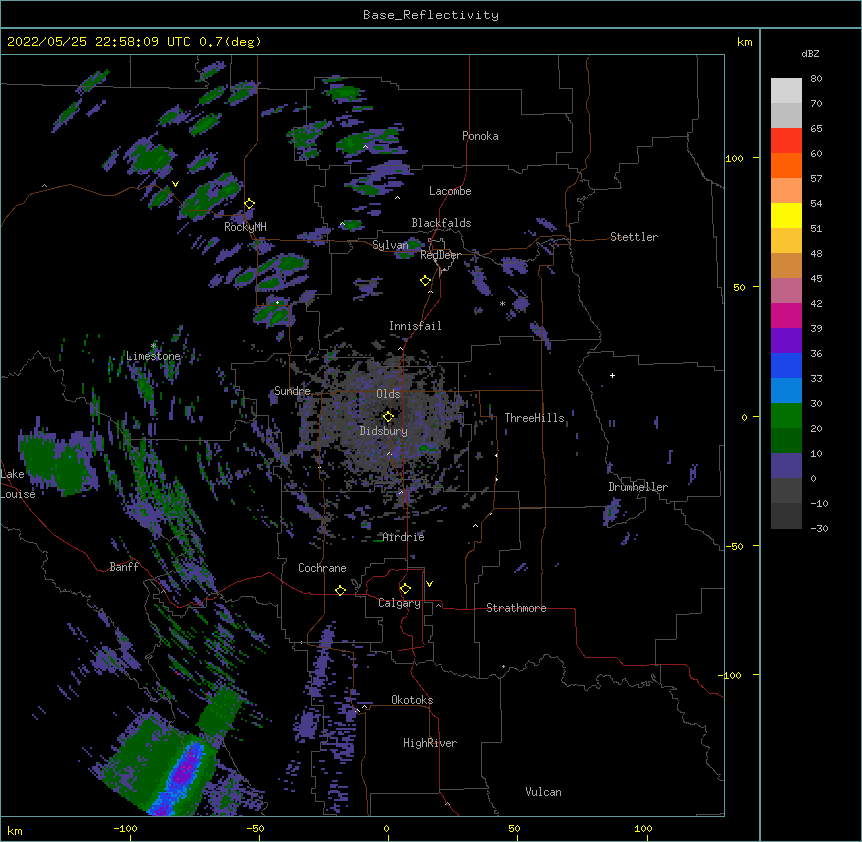Click the Okotoks town label
The image size is (862, 842).
click(x=412, y=700)
